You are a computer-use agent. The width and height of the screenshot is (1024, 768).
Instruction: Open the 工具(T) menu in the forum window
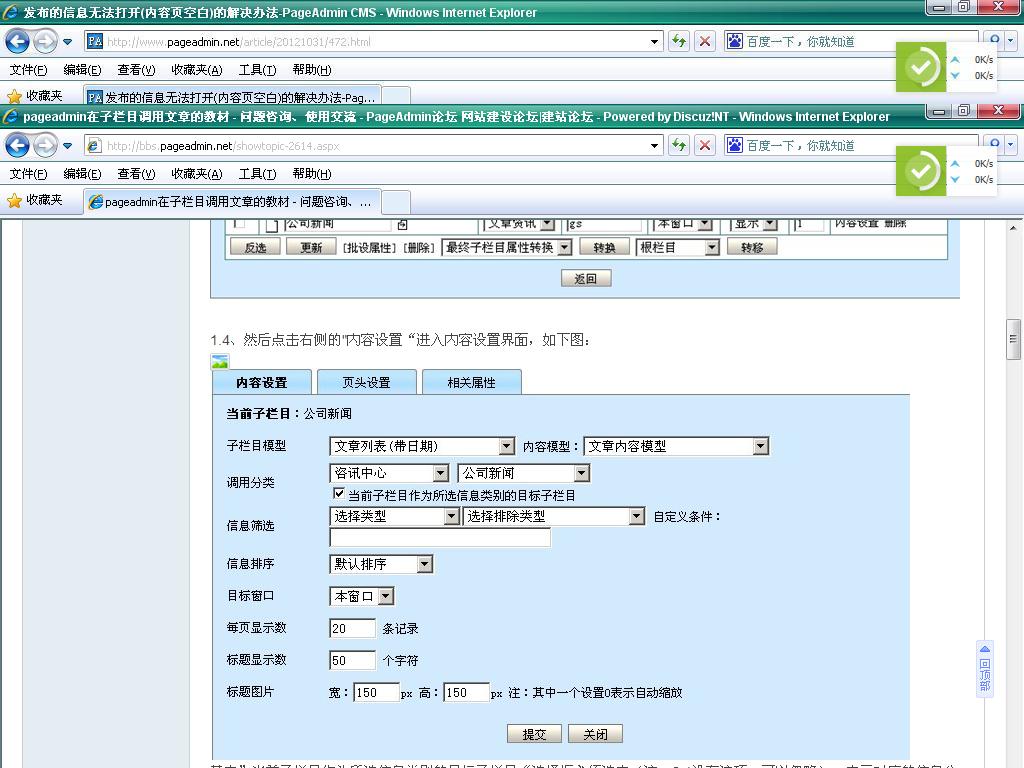(x=257, y=173)
